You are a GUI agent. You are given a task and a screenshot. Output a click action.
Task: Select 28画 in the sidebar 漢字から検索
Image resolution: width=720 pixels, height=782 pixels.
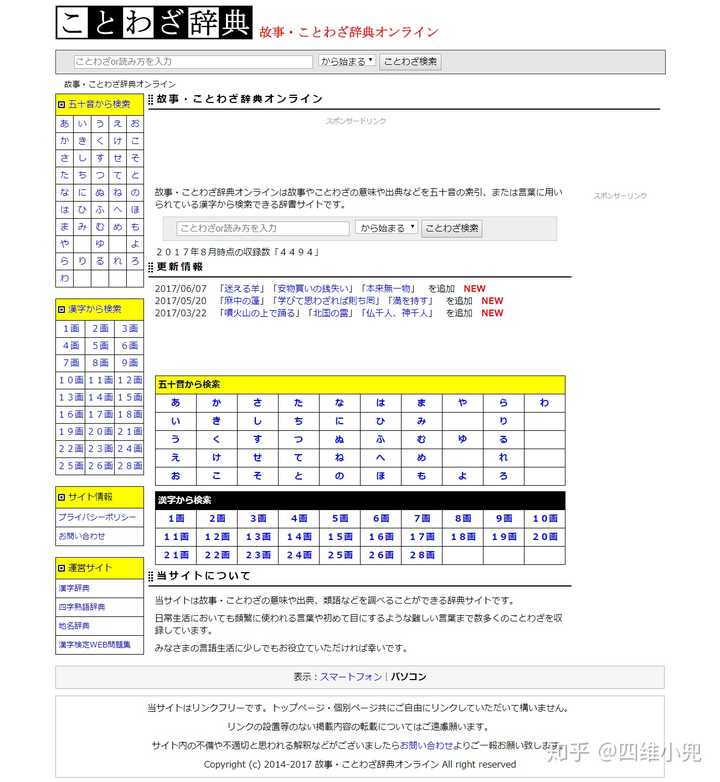[x=130, y=466]
